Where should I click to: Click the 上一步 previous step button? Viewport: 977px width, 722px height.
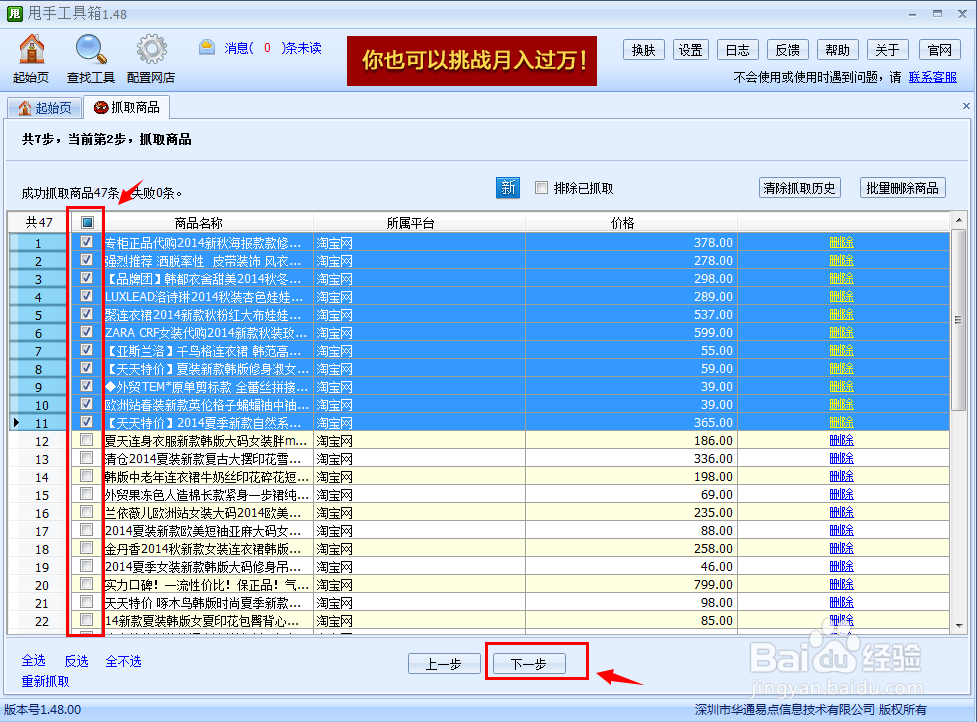pyautogui.click(x=444, y=662)
